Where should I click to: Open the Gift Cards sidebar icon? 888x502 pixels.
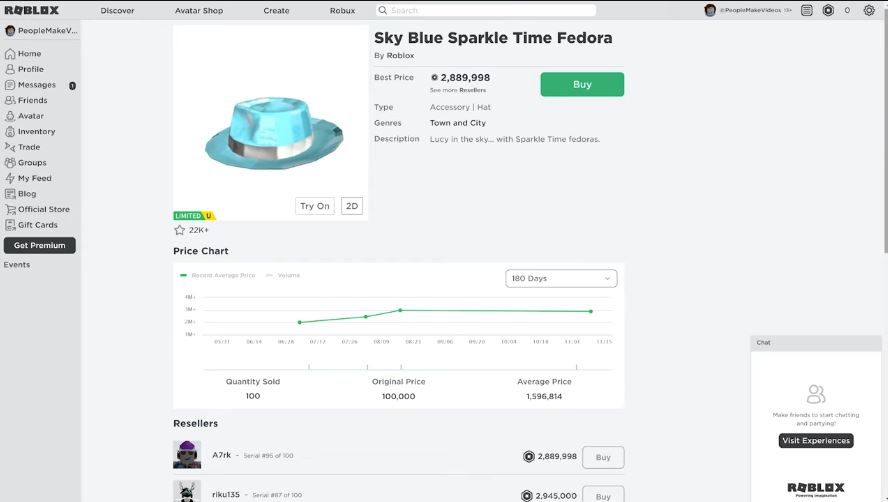click(10, 225)
